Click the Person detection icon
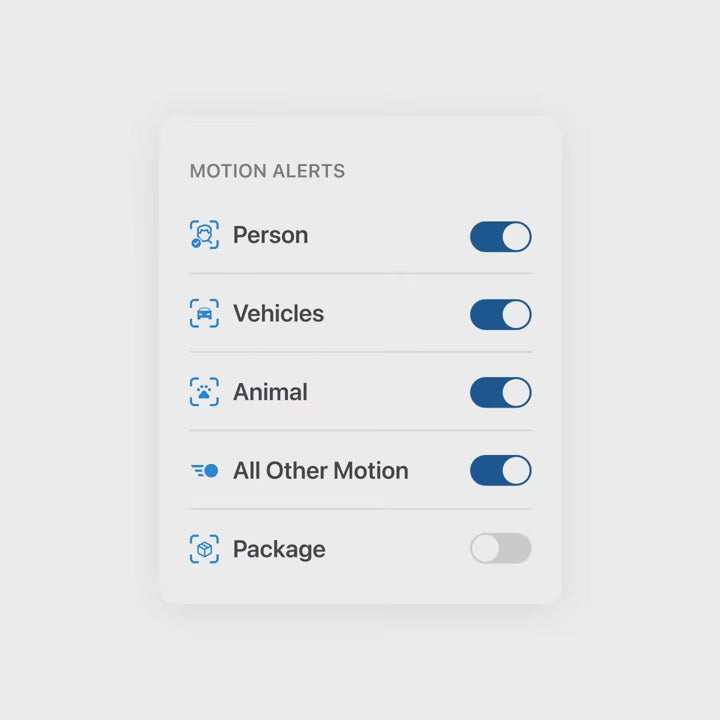This screenshot has height=720, width=720. (x=204, y=235)
